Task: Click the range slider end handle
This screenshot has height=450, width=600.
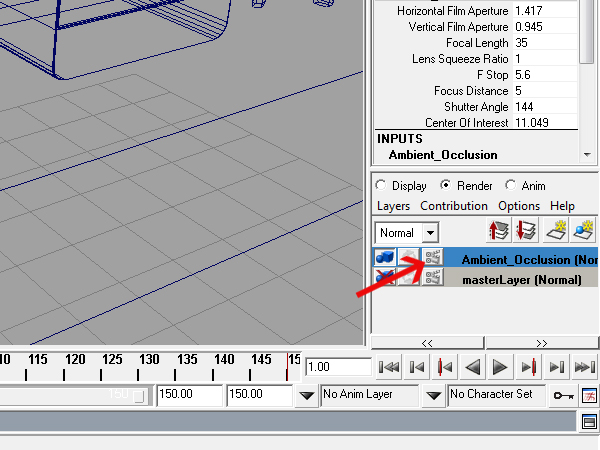Action: click(139, 396)
